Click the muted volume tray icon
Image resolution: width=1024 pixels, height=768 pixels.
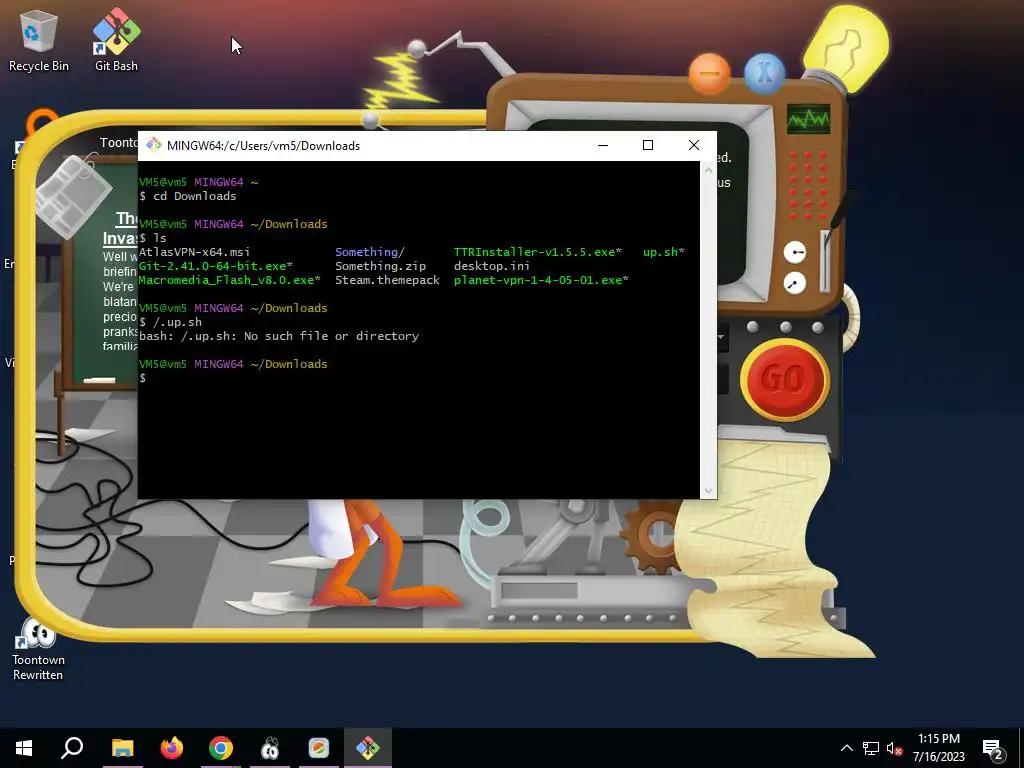(894, 748)
